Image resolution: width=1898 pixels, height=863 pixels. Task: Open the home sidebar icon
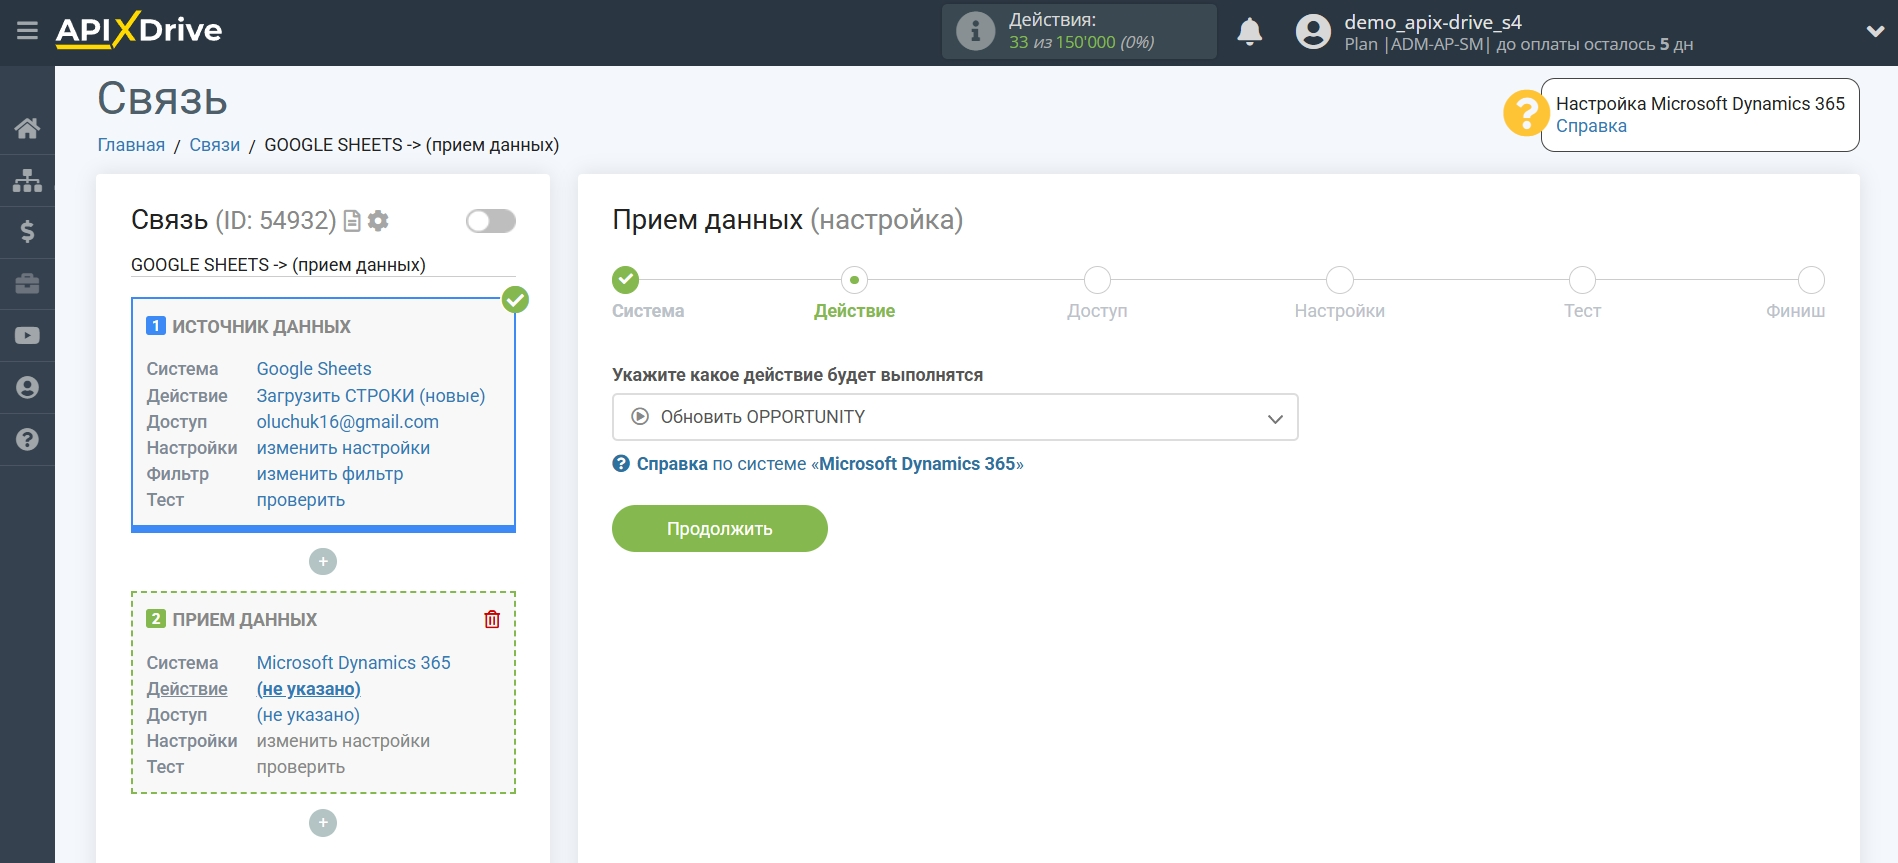tap(27, 128)
